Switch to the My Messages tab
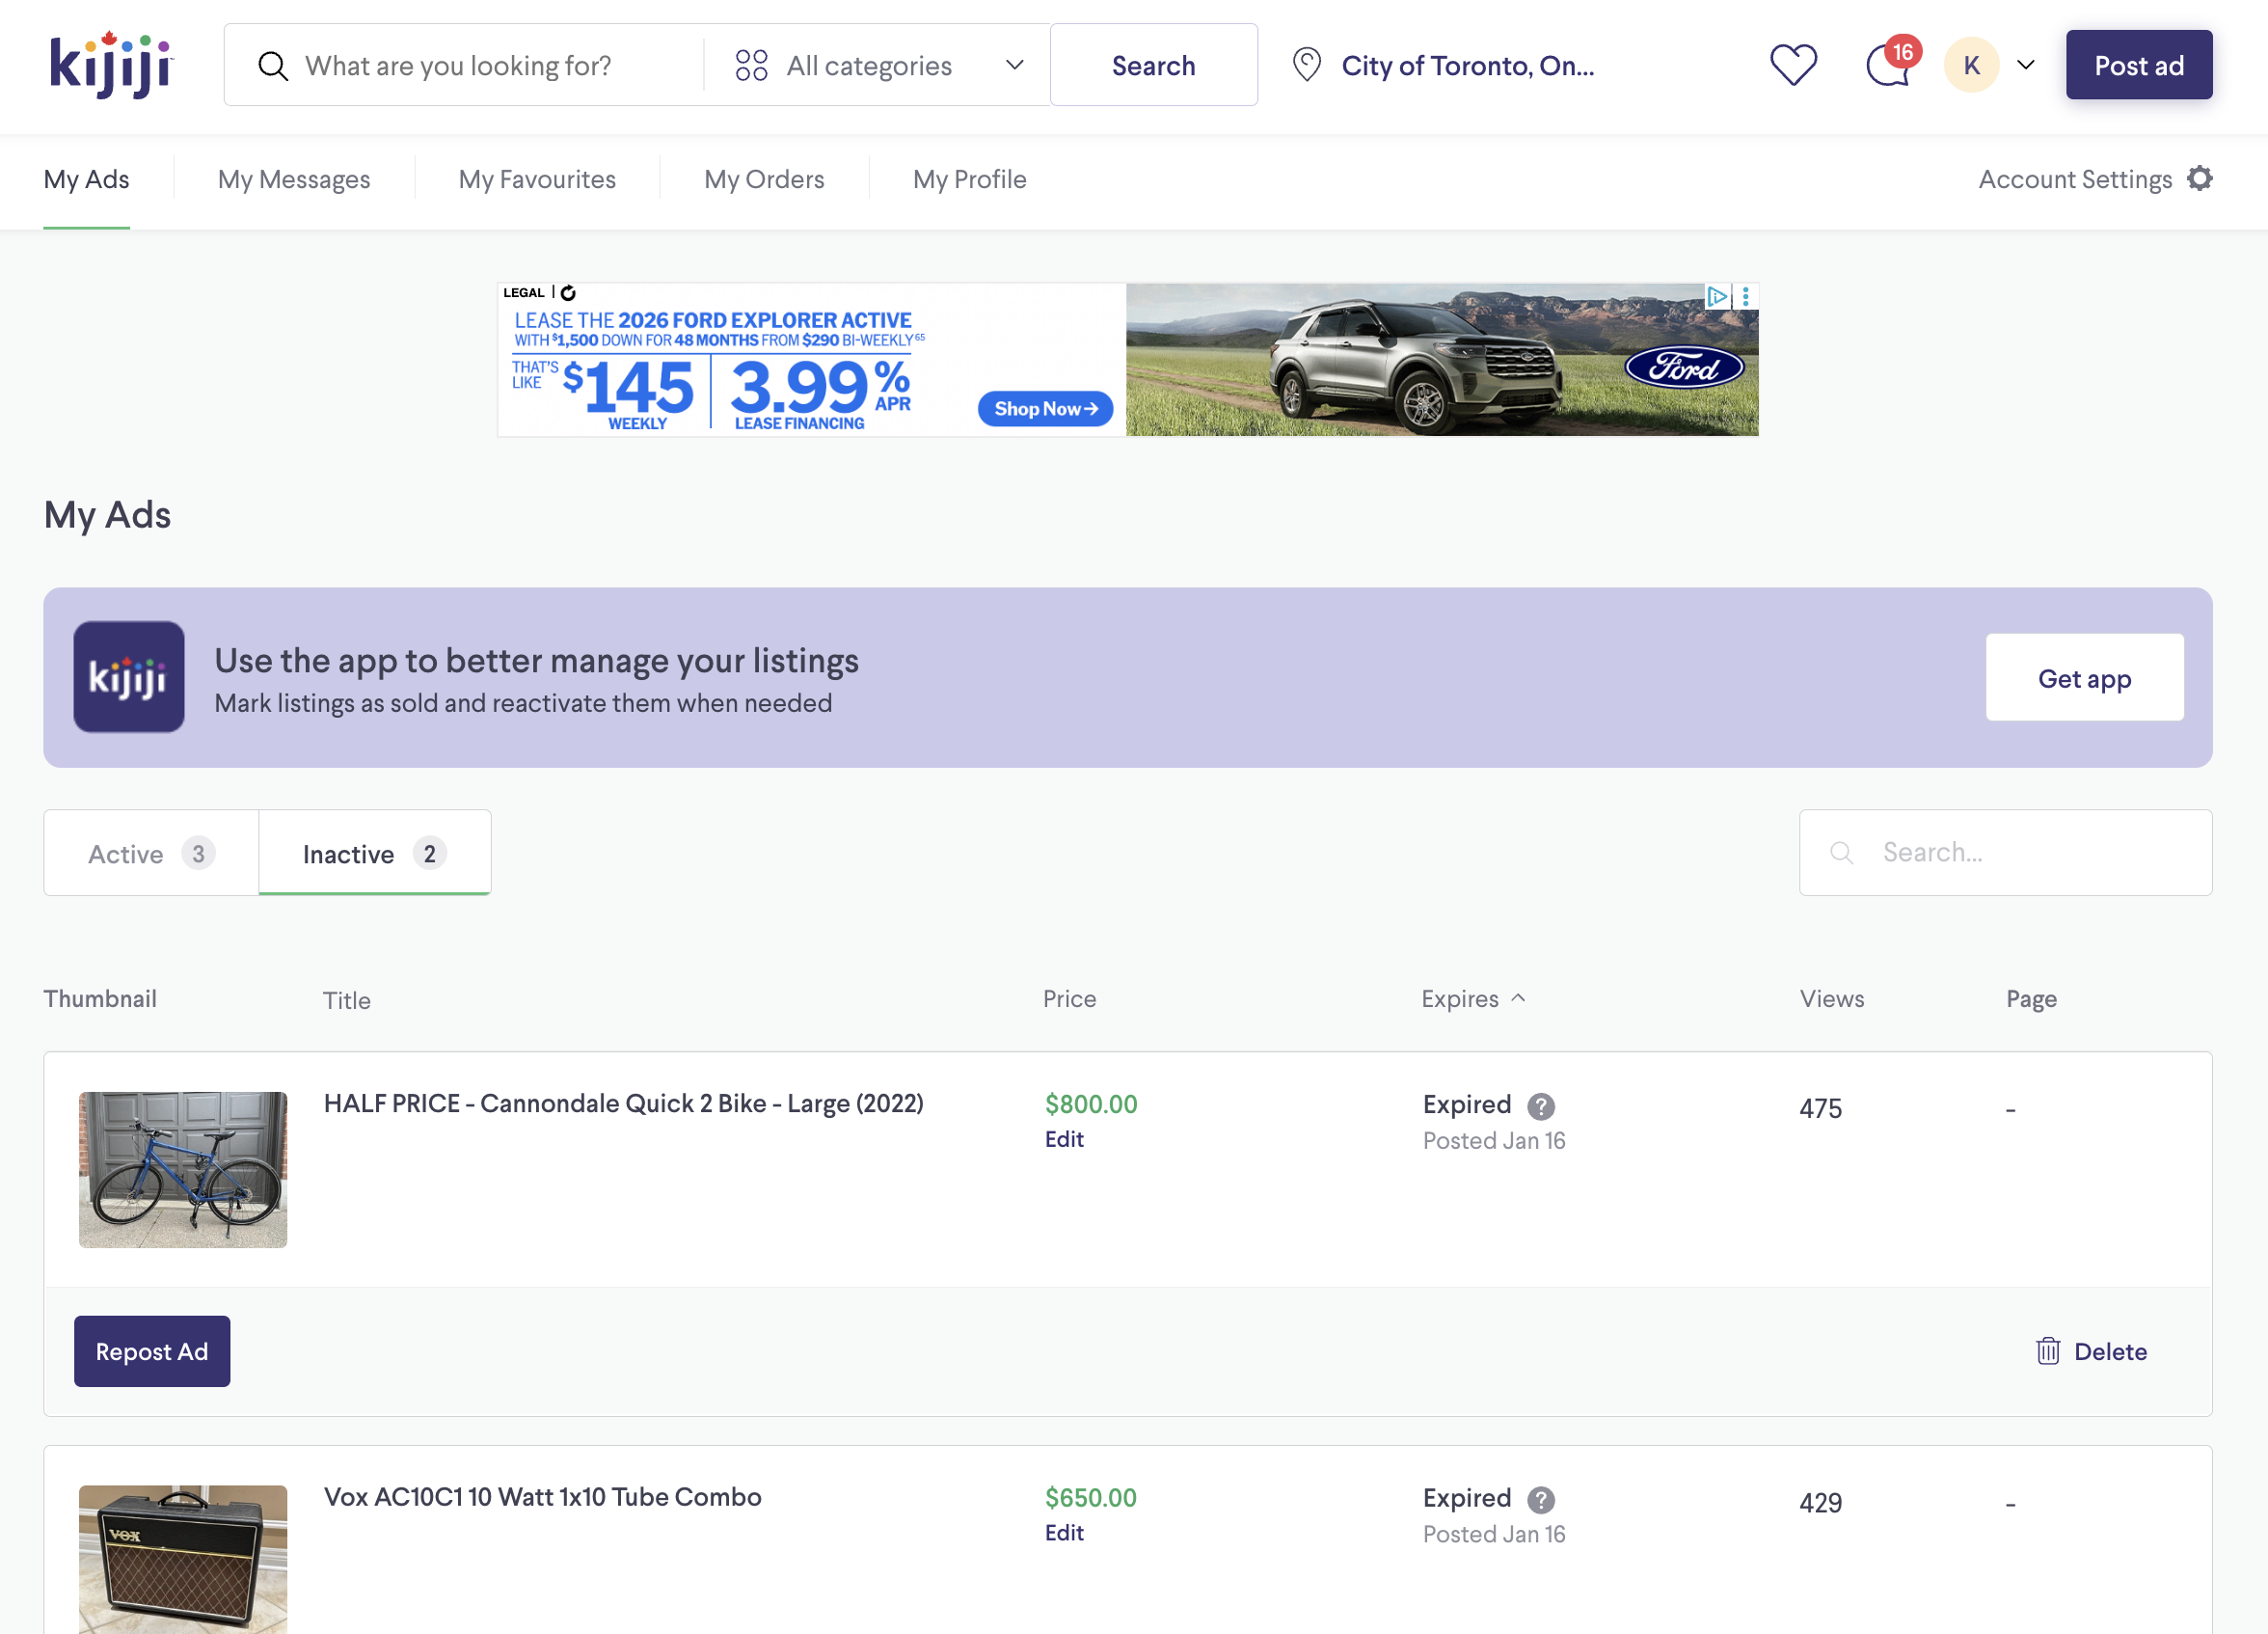The height and width of the screenshot is (1634, 2268). pyautogui.click(x=293, y=179)
